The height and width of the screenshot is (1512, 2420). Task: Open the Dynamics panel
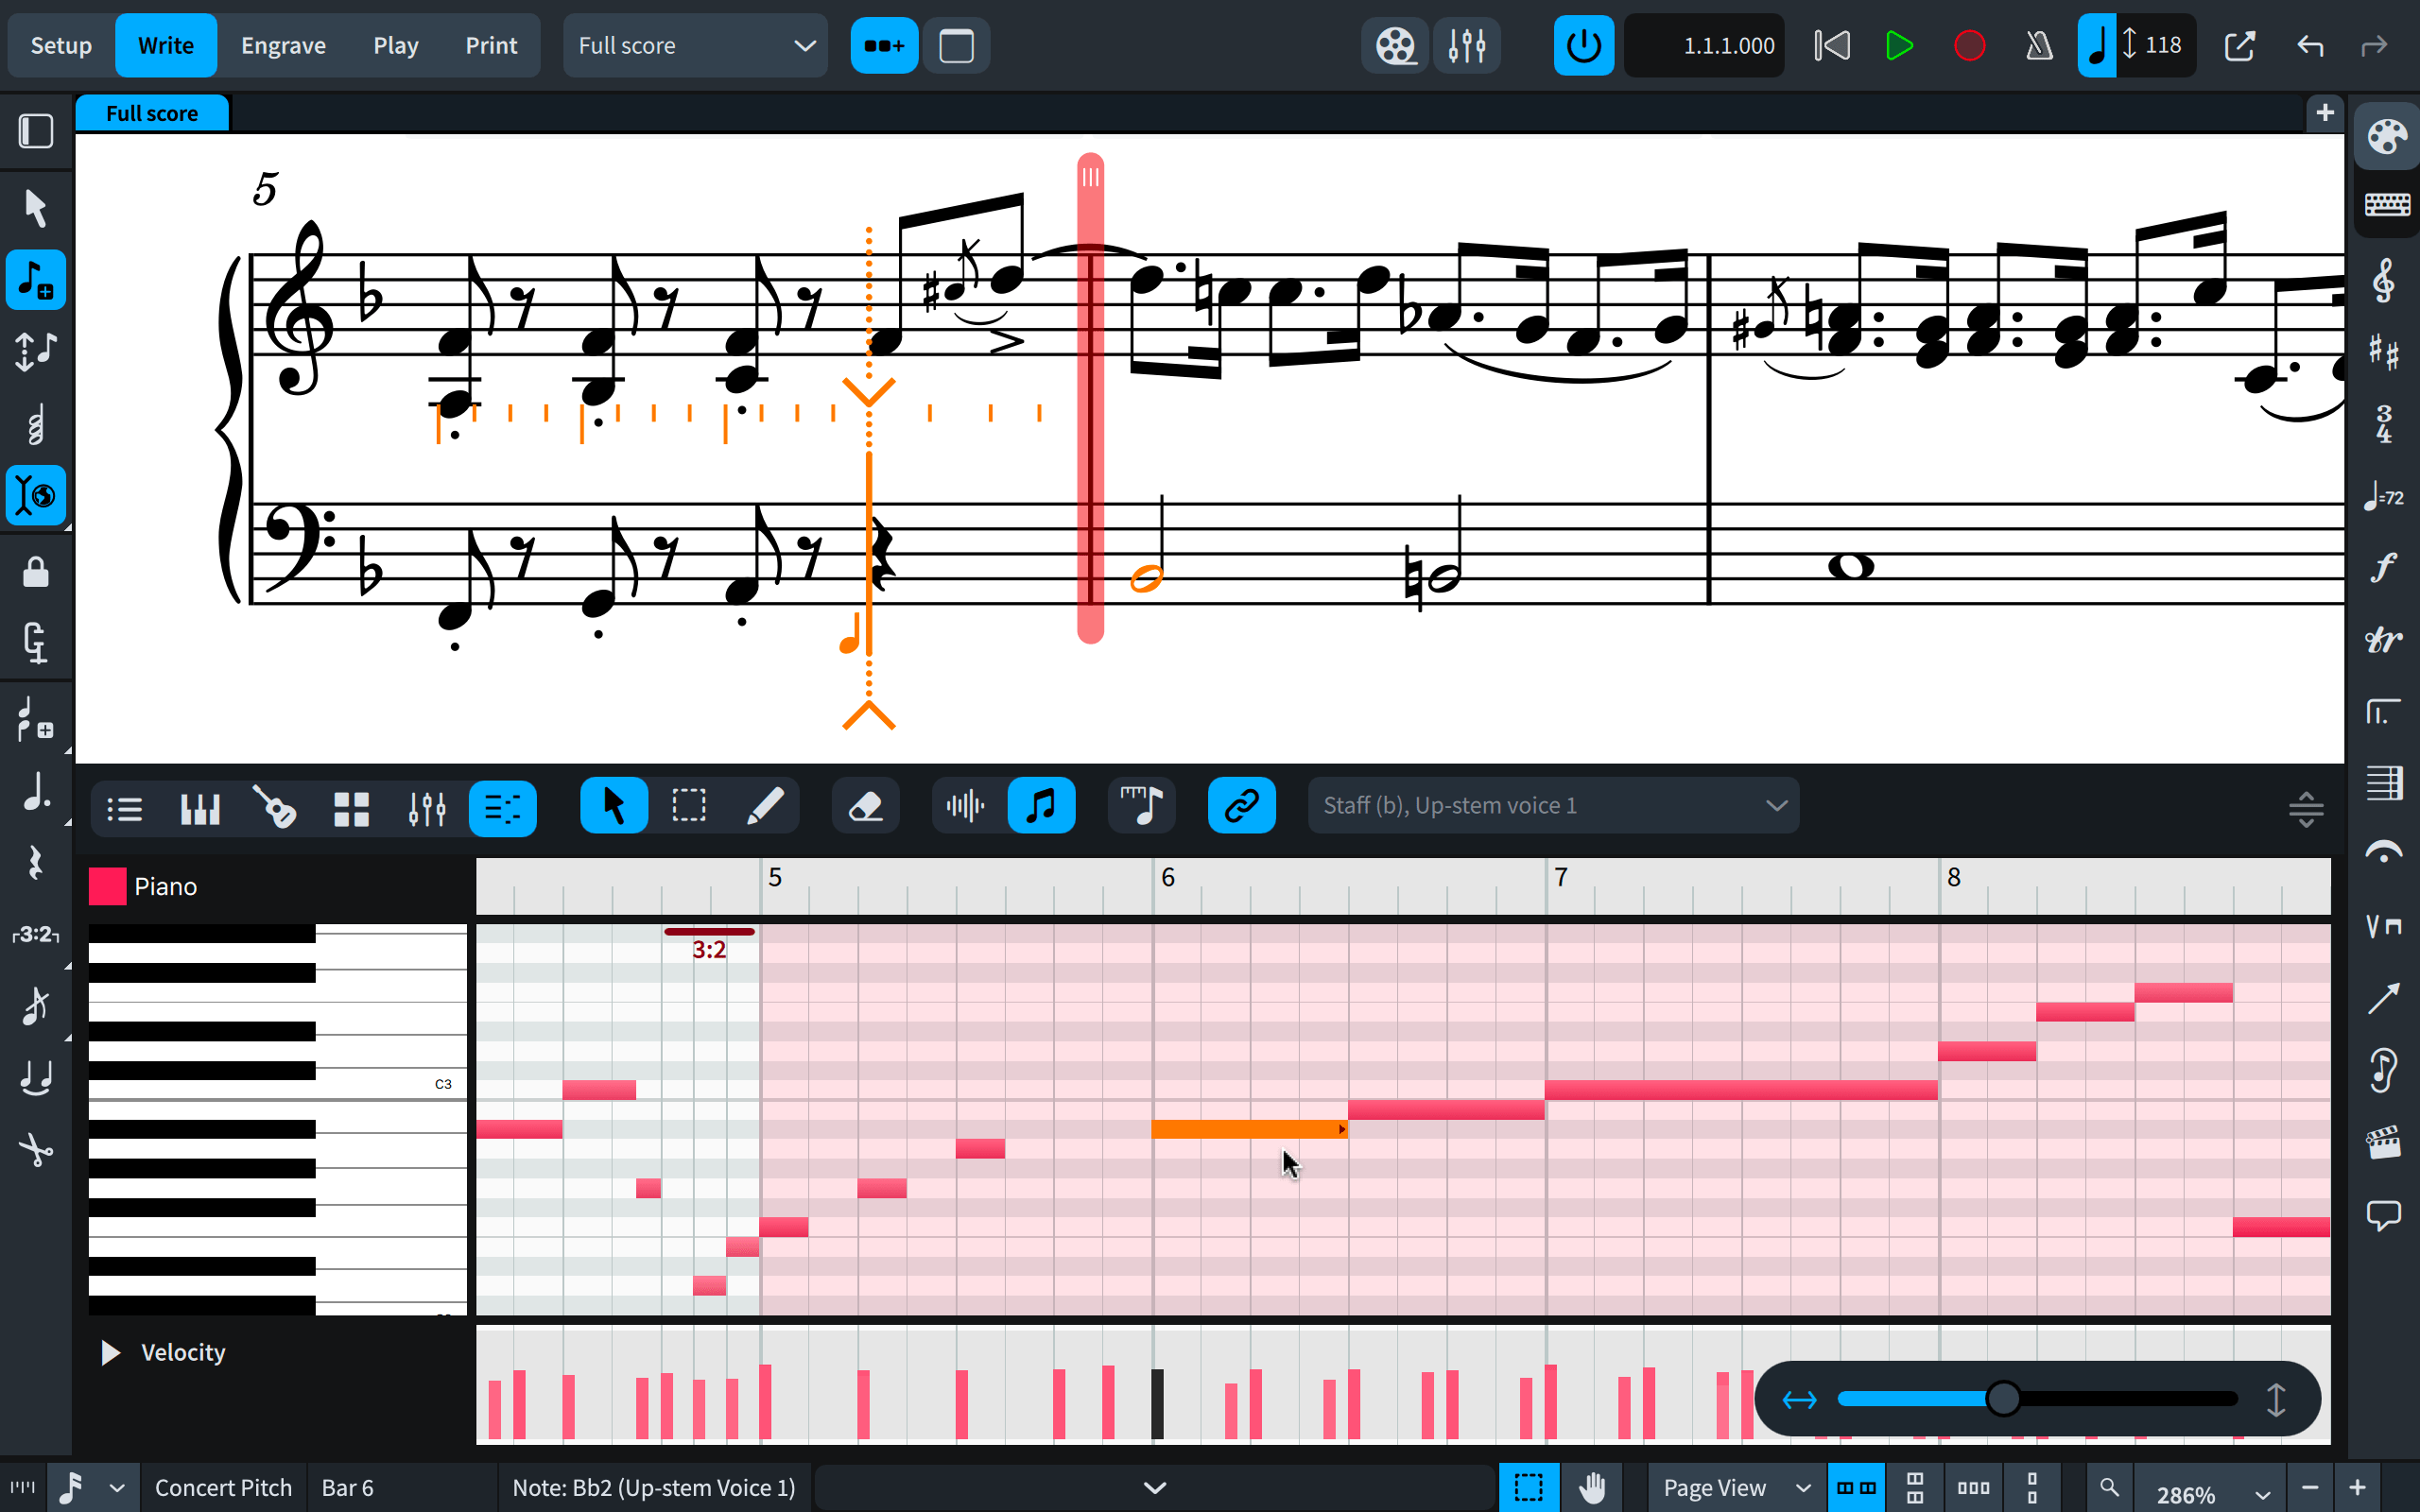(2386, 567)
